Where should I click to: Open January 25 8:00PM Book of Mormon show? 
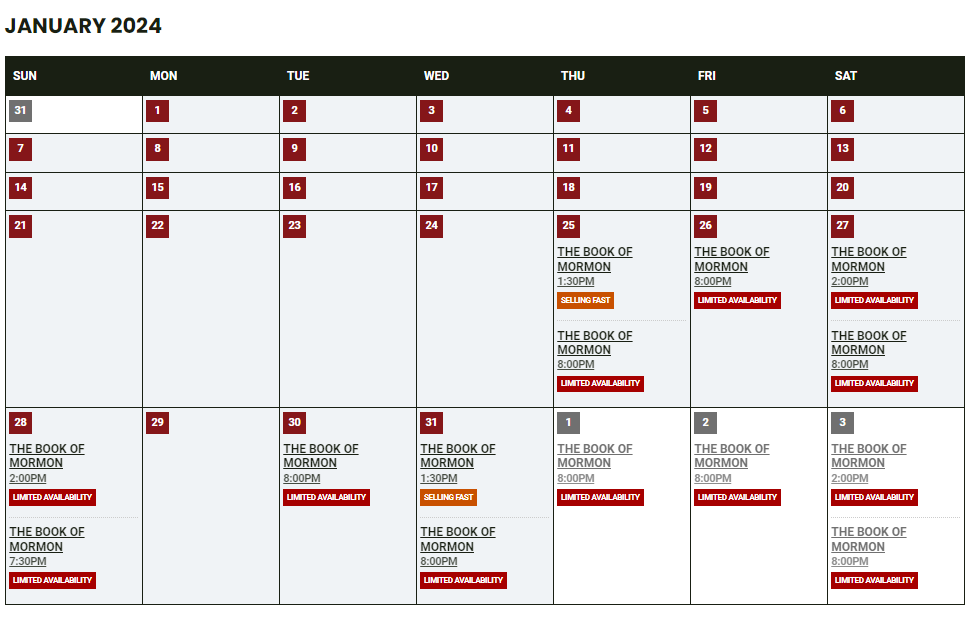594,343
